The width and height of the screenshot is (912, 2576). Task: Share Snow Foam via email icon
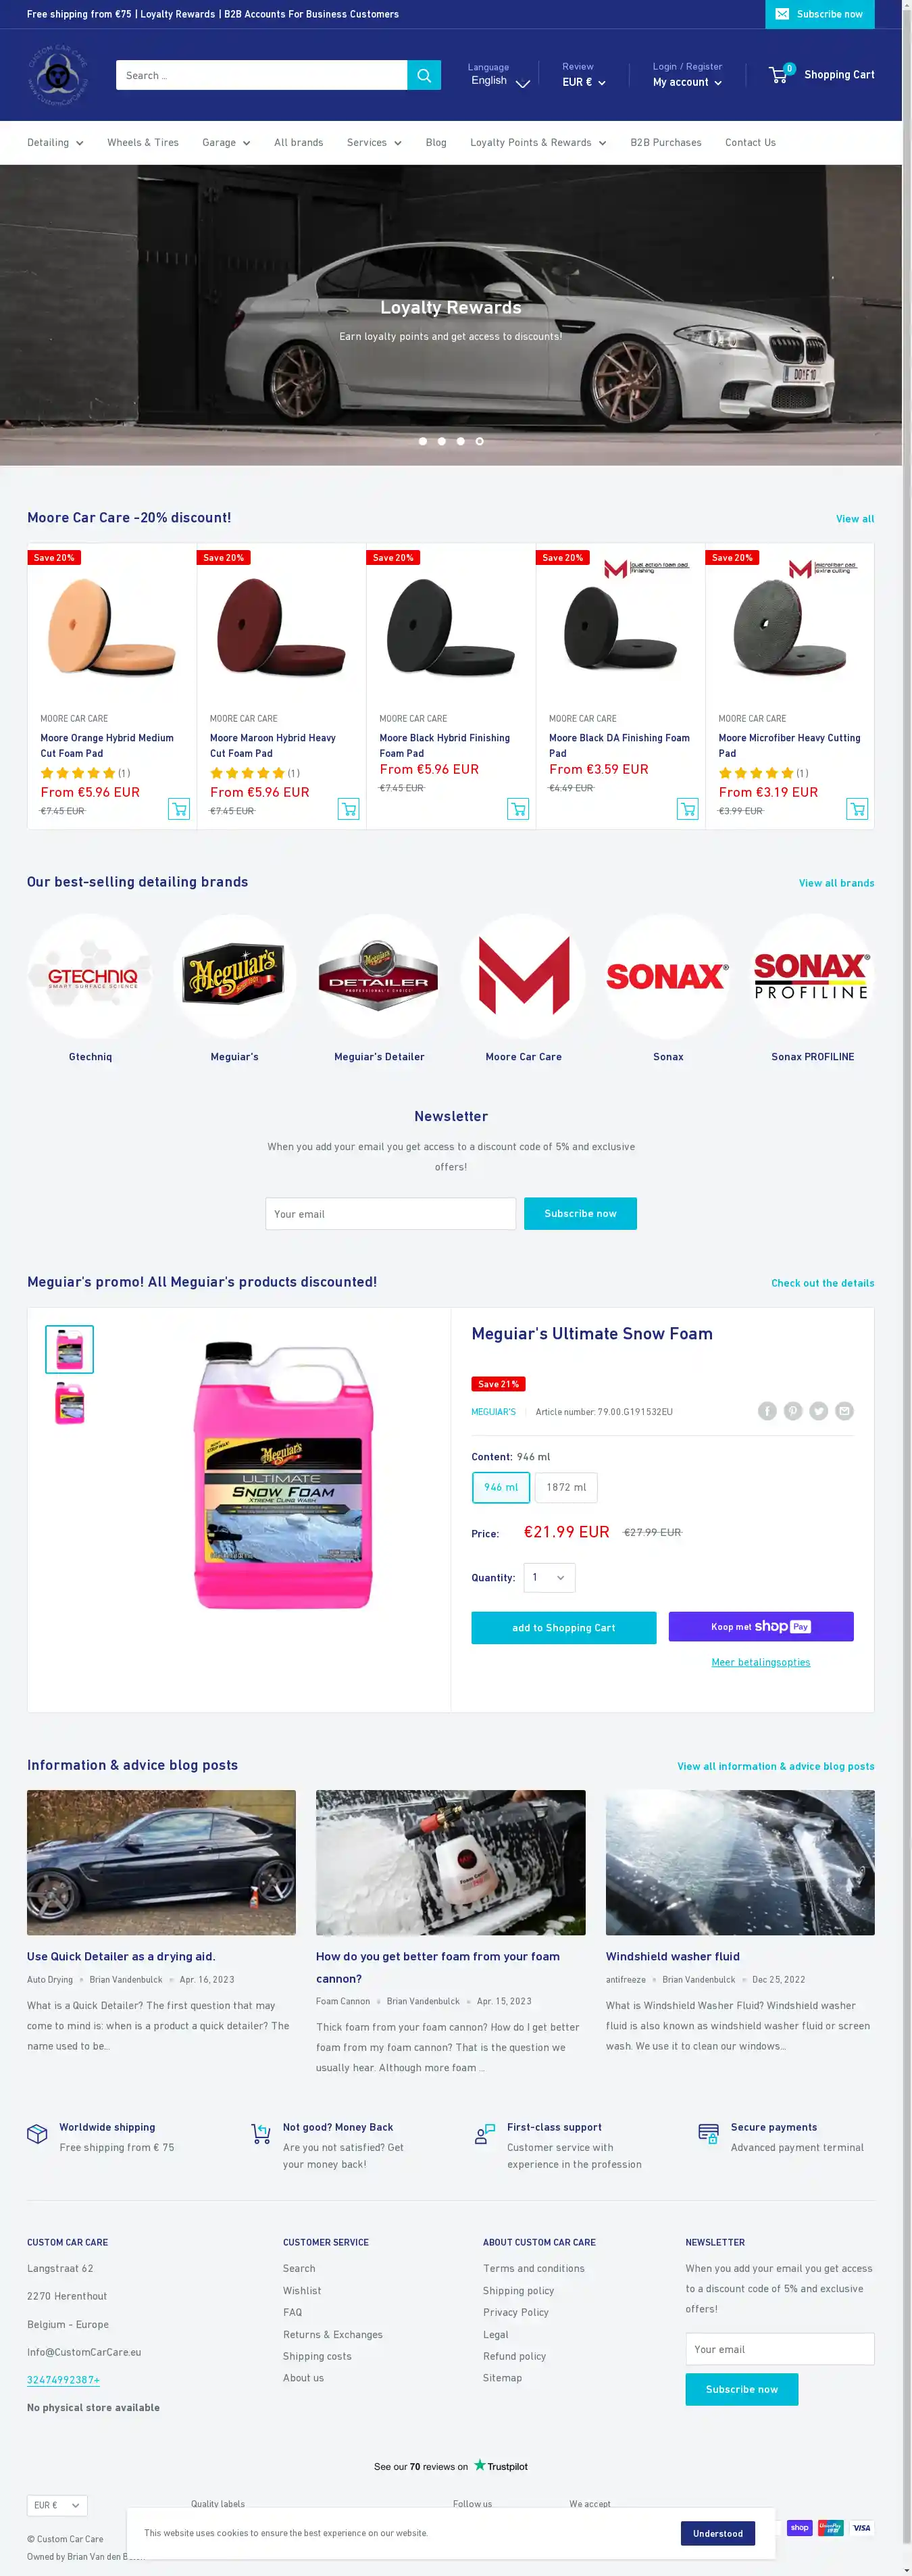(x=845, y=1411)
